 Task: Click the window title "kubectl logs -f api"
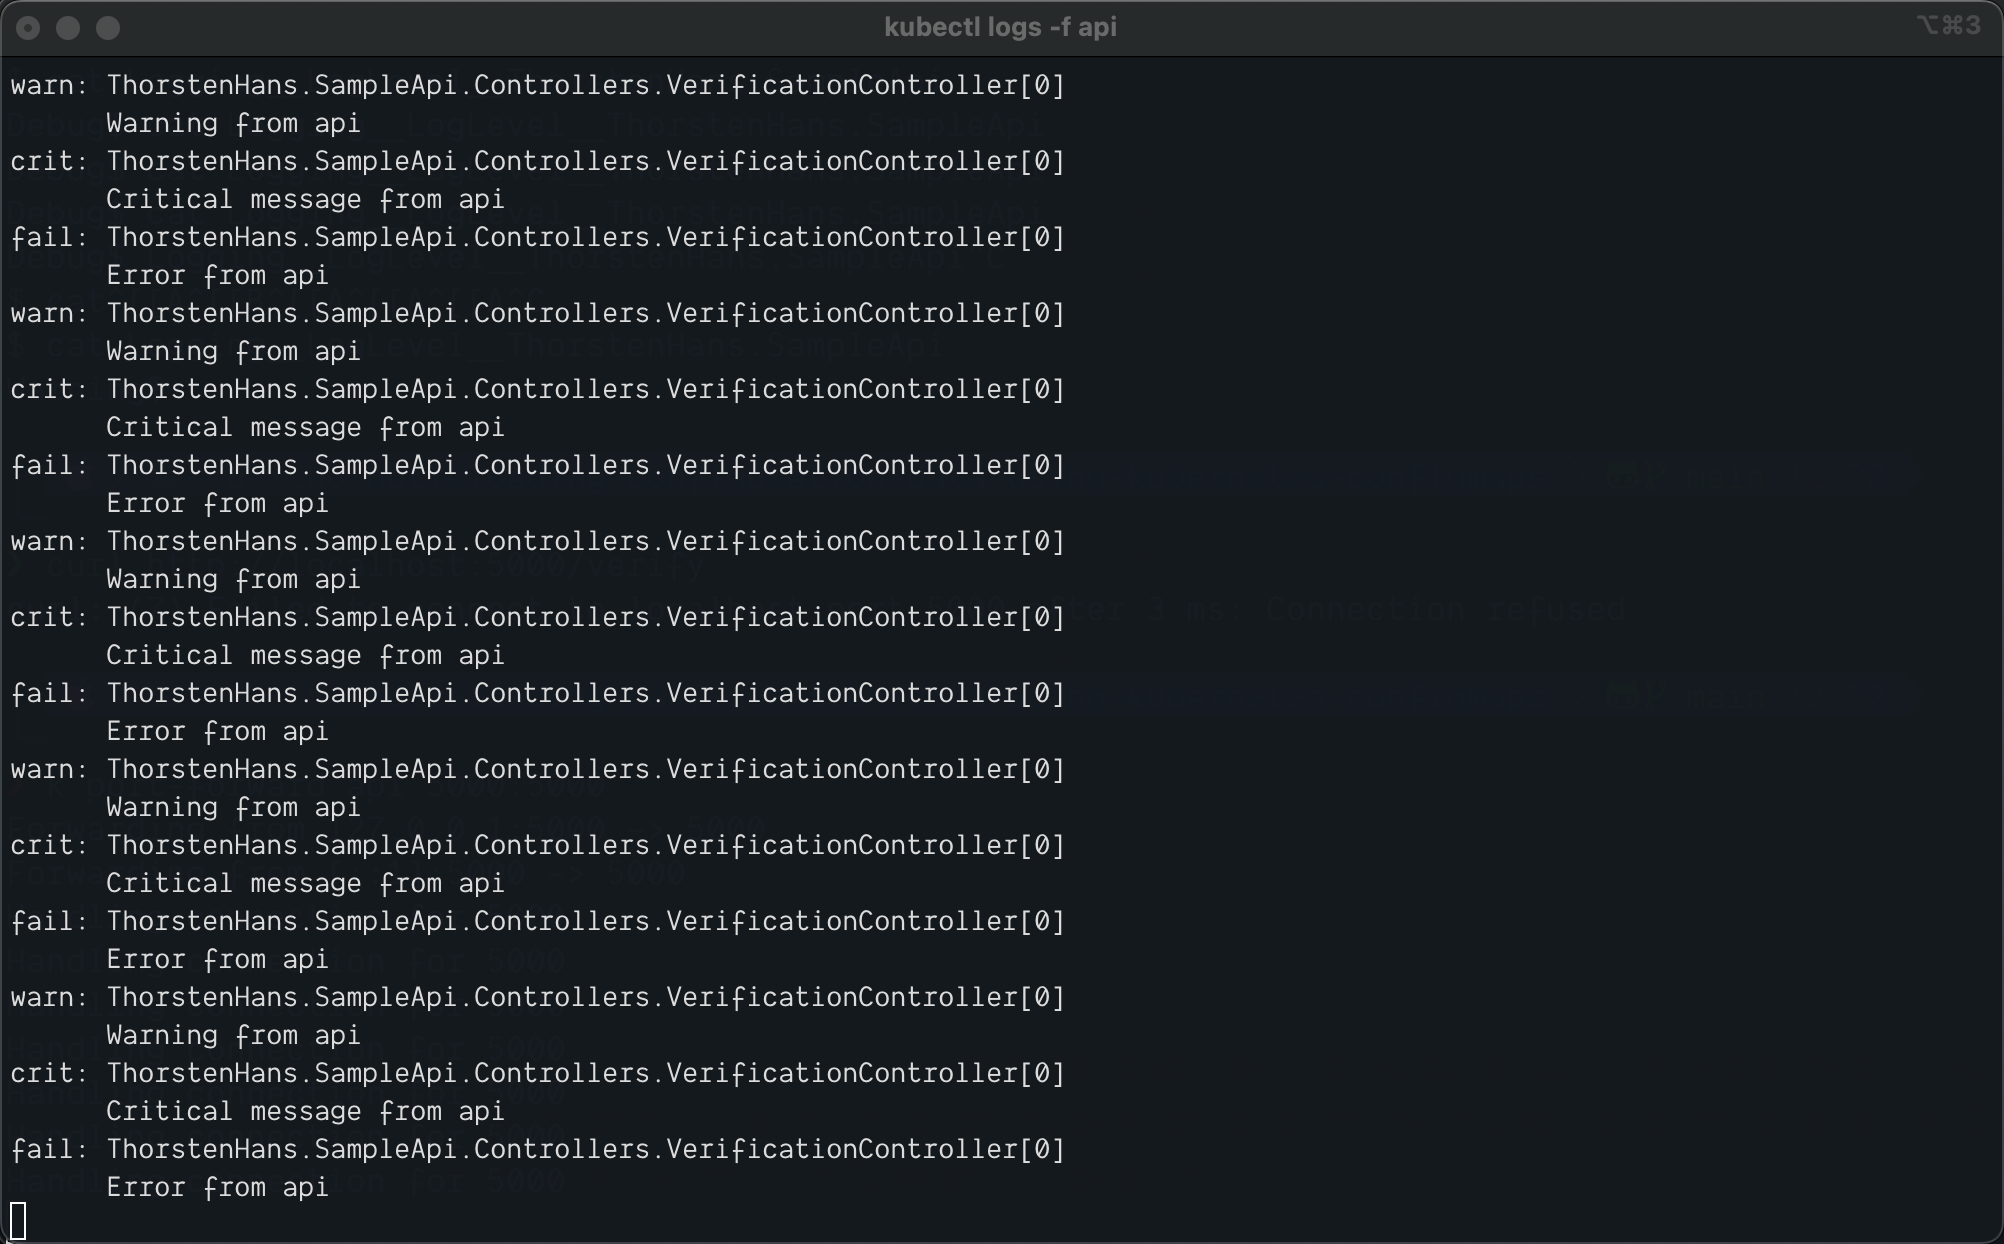point(1000,27)
